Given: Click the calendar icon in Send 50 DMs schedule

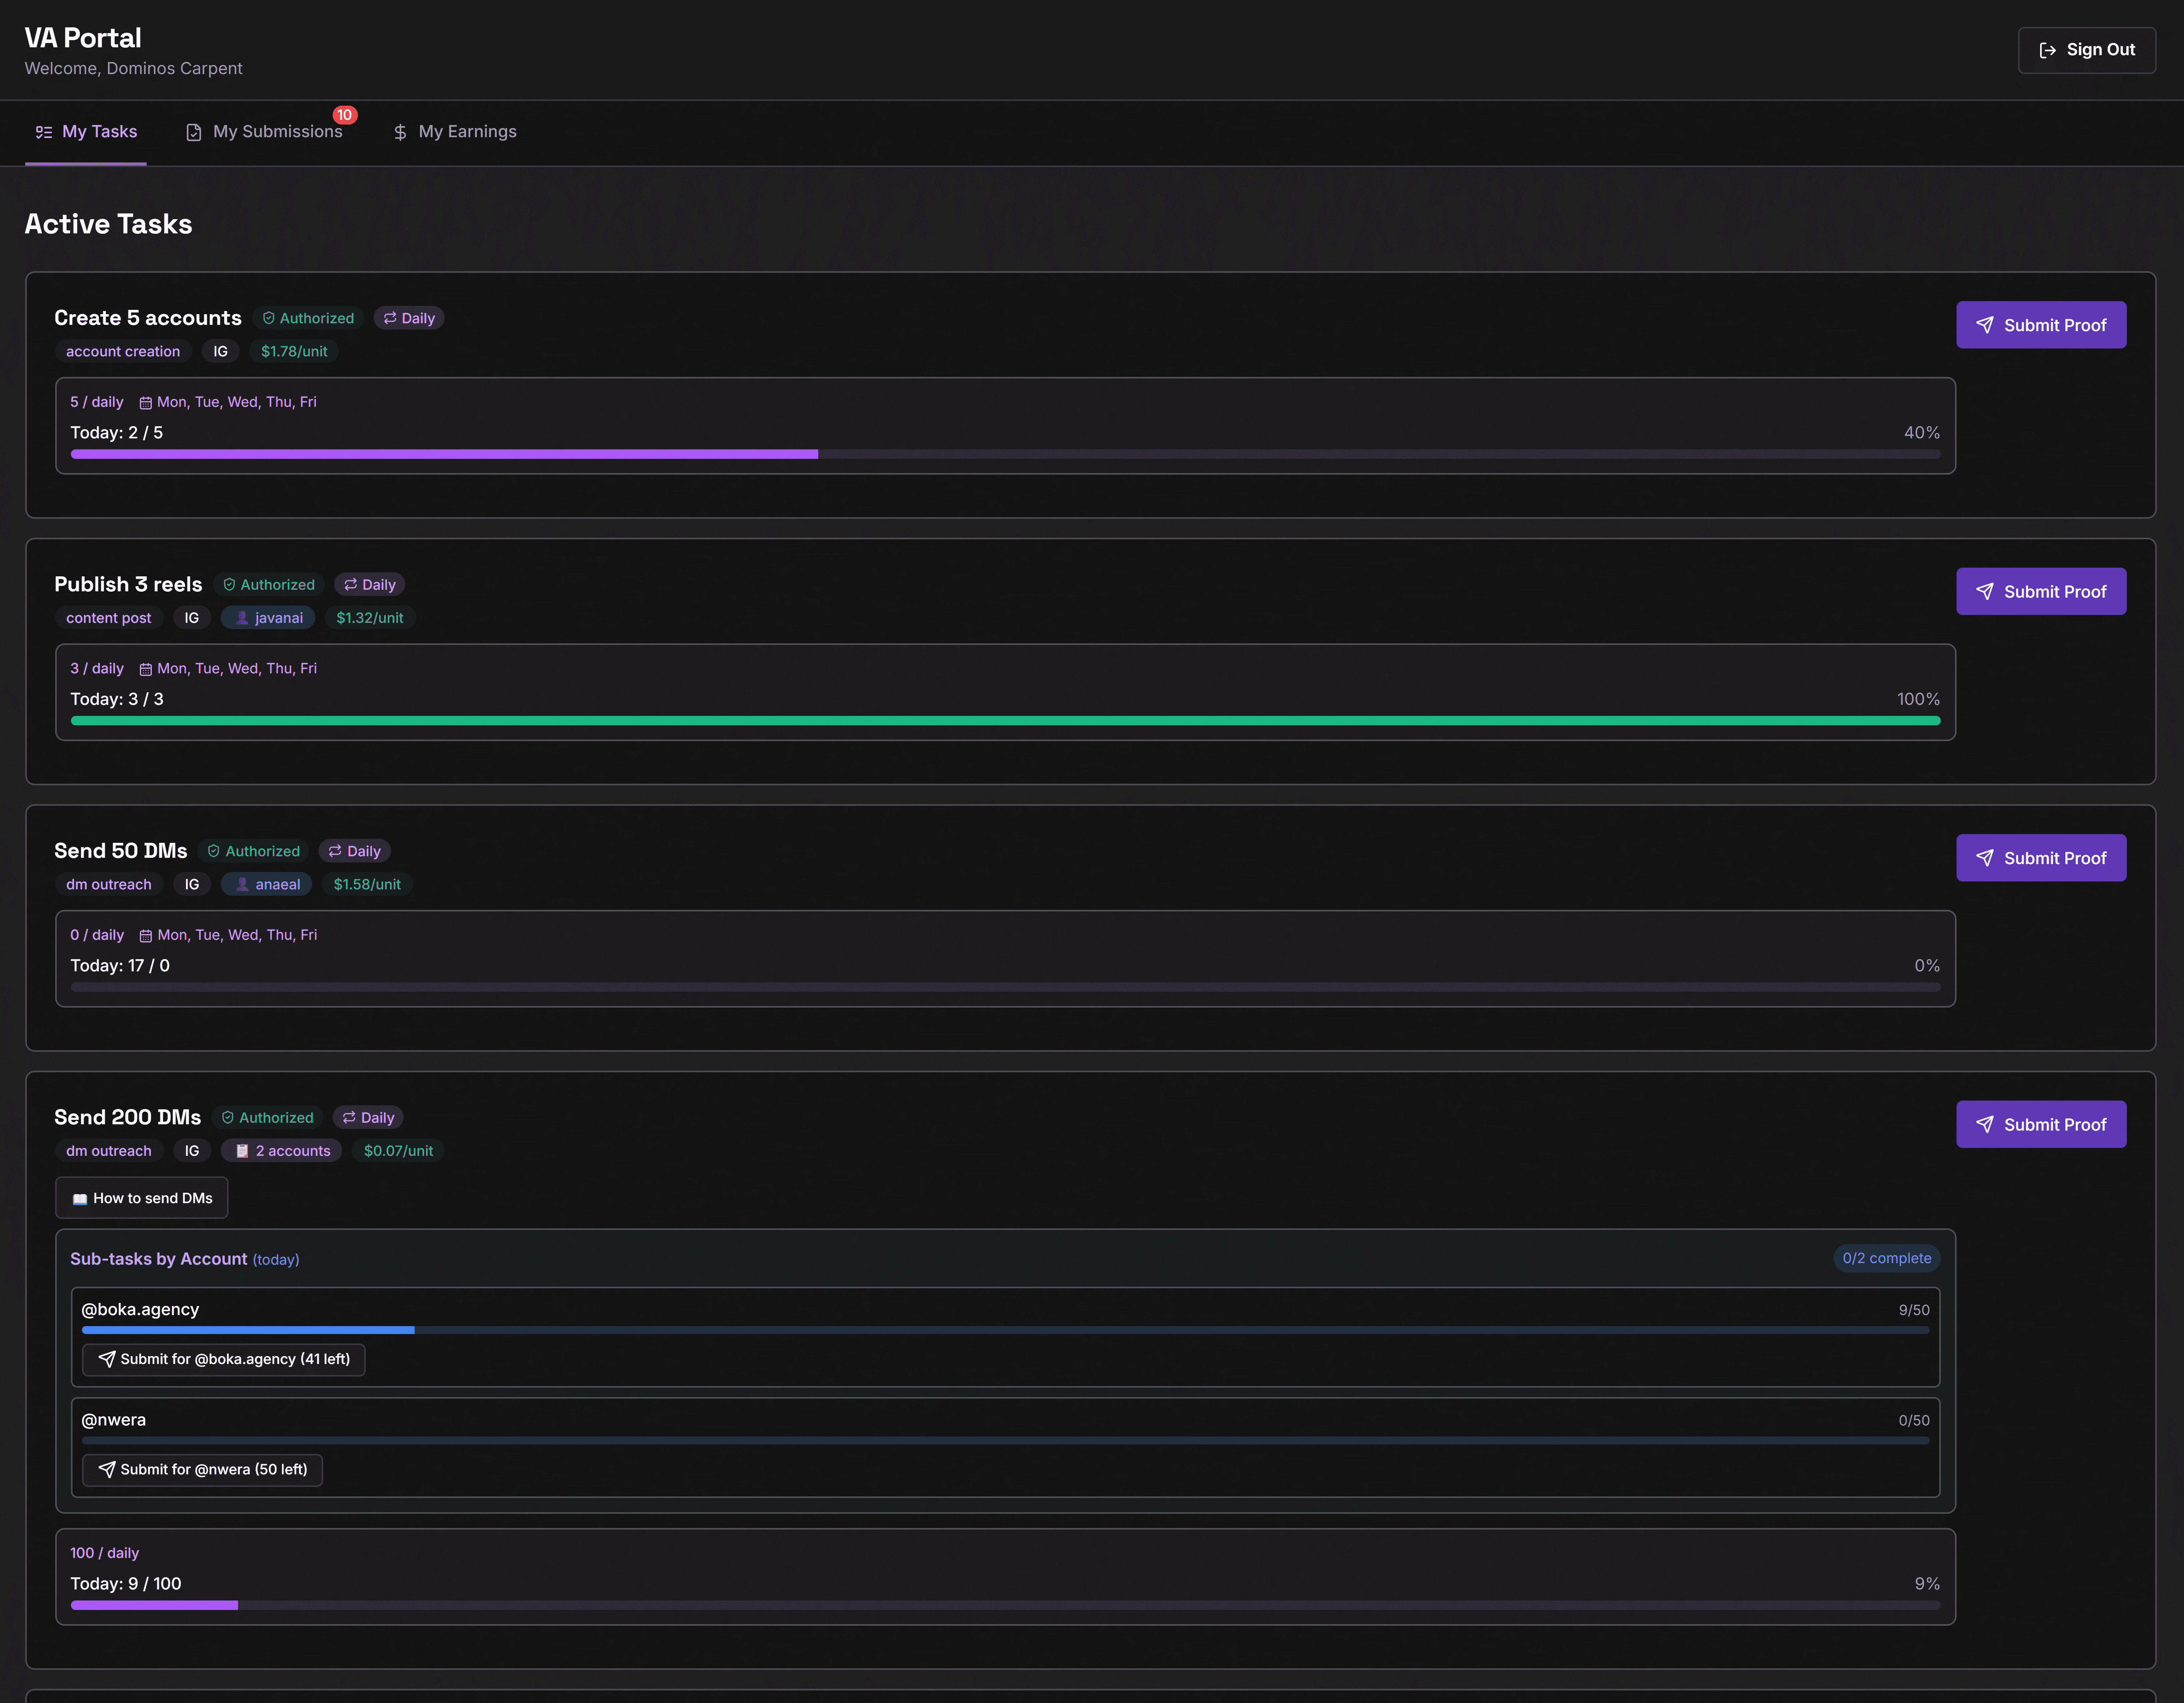Looking at the screenshot, I should [x=146, y=936].
